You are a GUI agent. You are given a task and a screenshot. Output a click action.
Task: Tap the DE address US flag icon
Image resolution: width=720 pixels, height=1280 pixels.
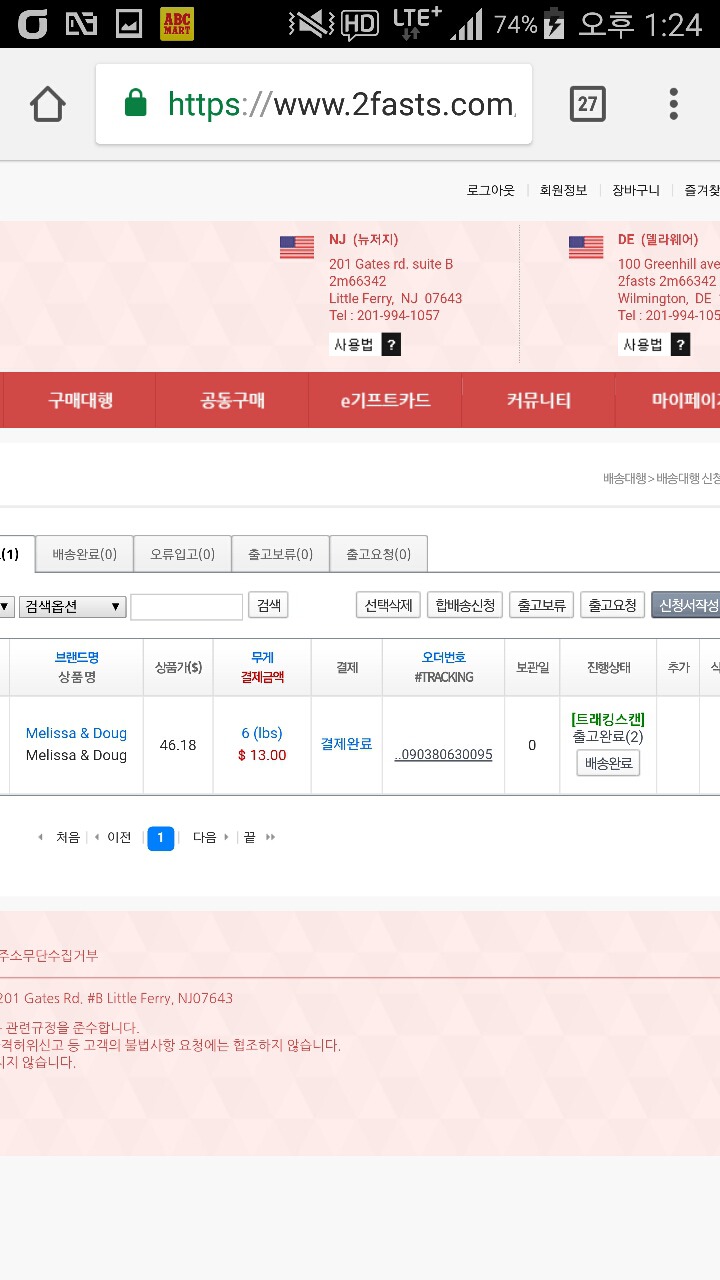[x=586, y=247]
